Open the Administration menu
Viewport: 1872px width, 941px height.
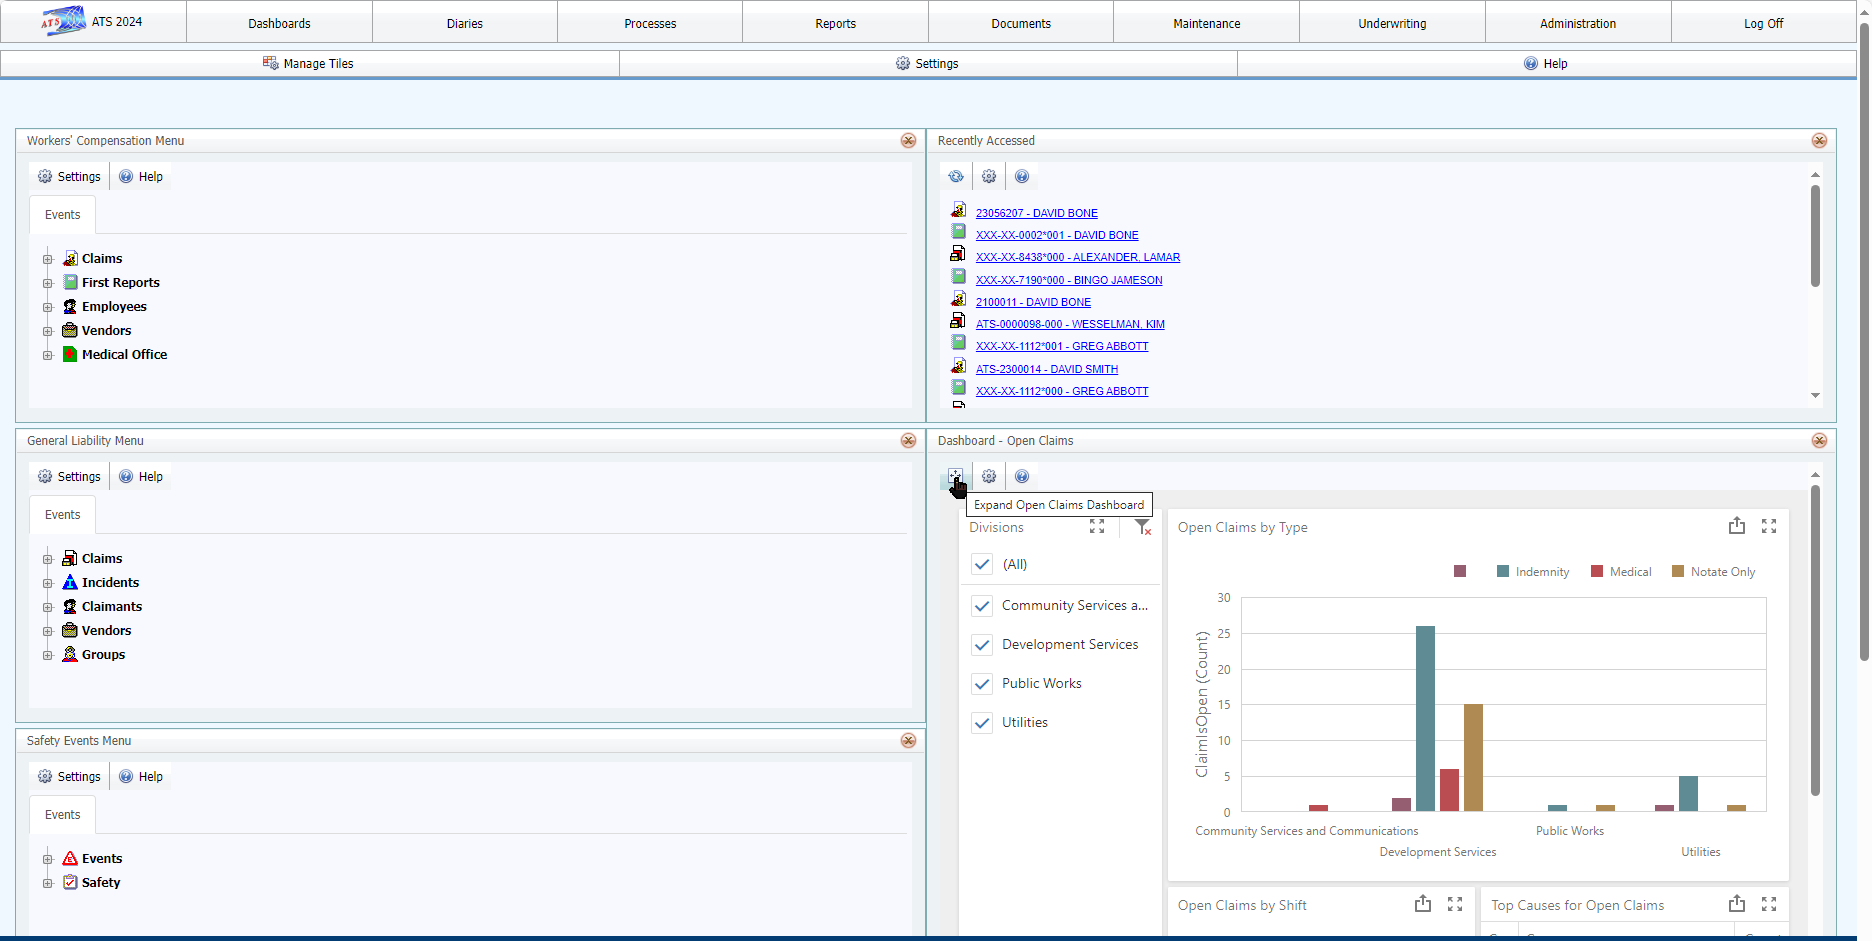coord(1578,23)
